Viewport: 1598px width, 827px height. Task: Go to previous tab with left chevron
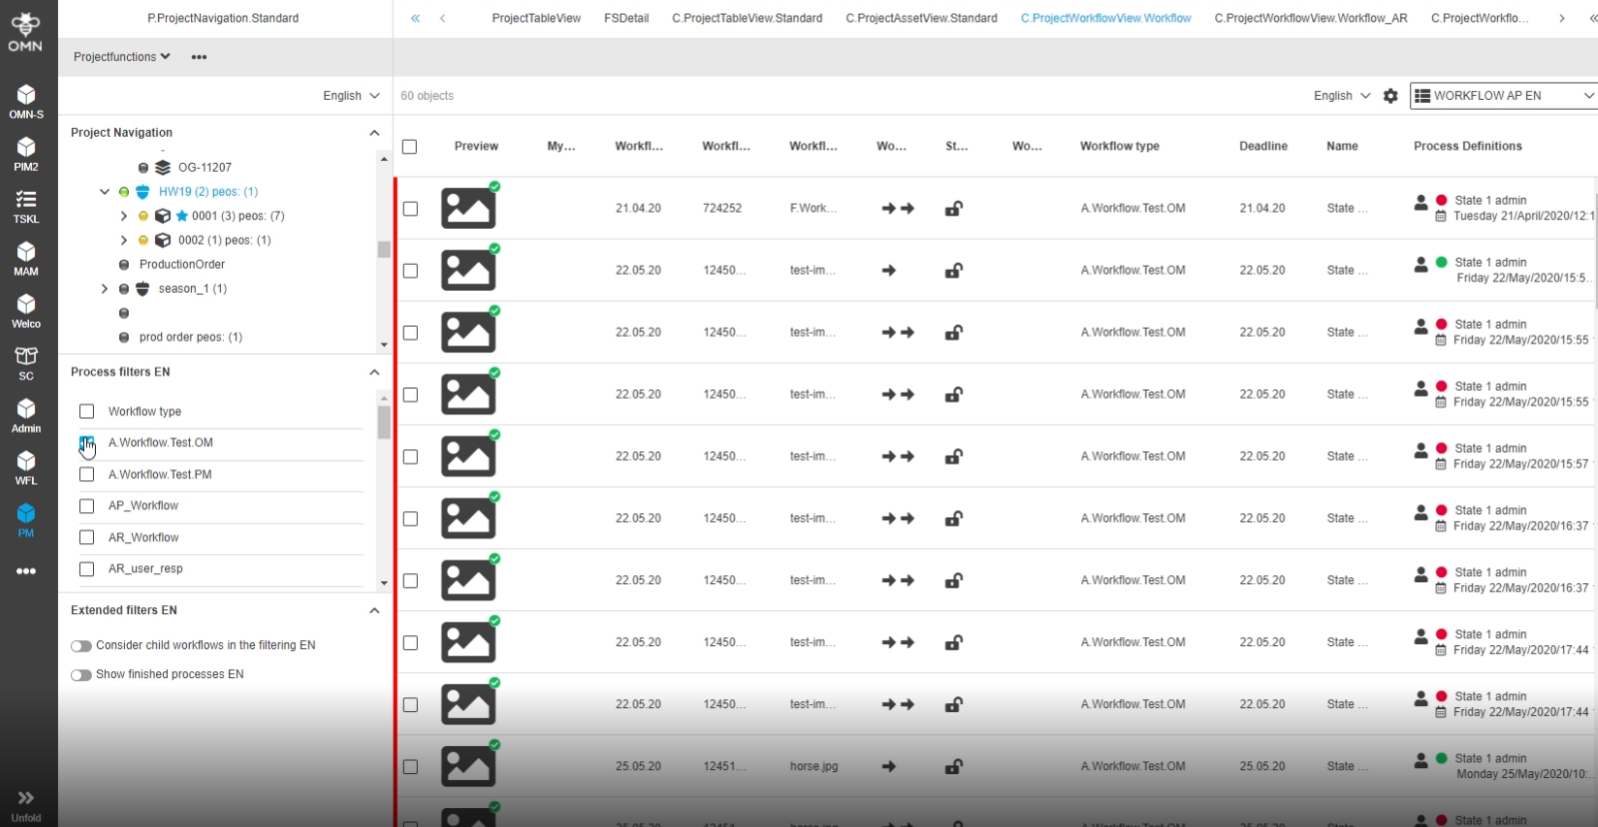click(x=442, y=18)
